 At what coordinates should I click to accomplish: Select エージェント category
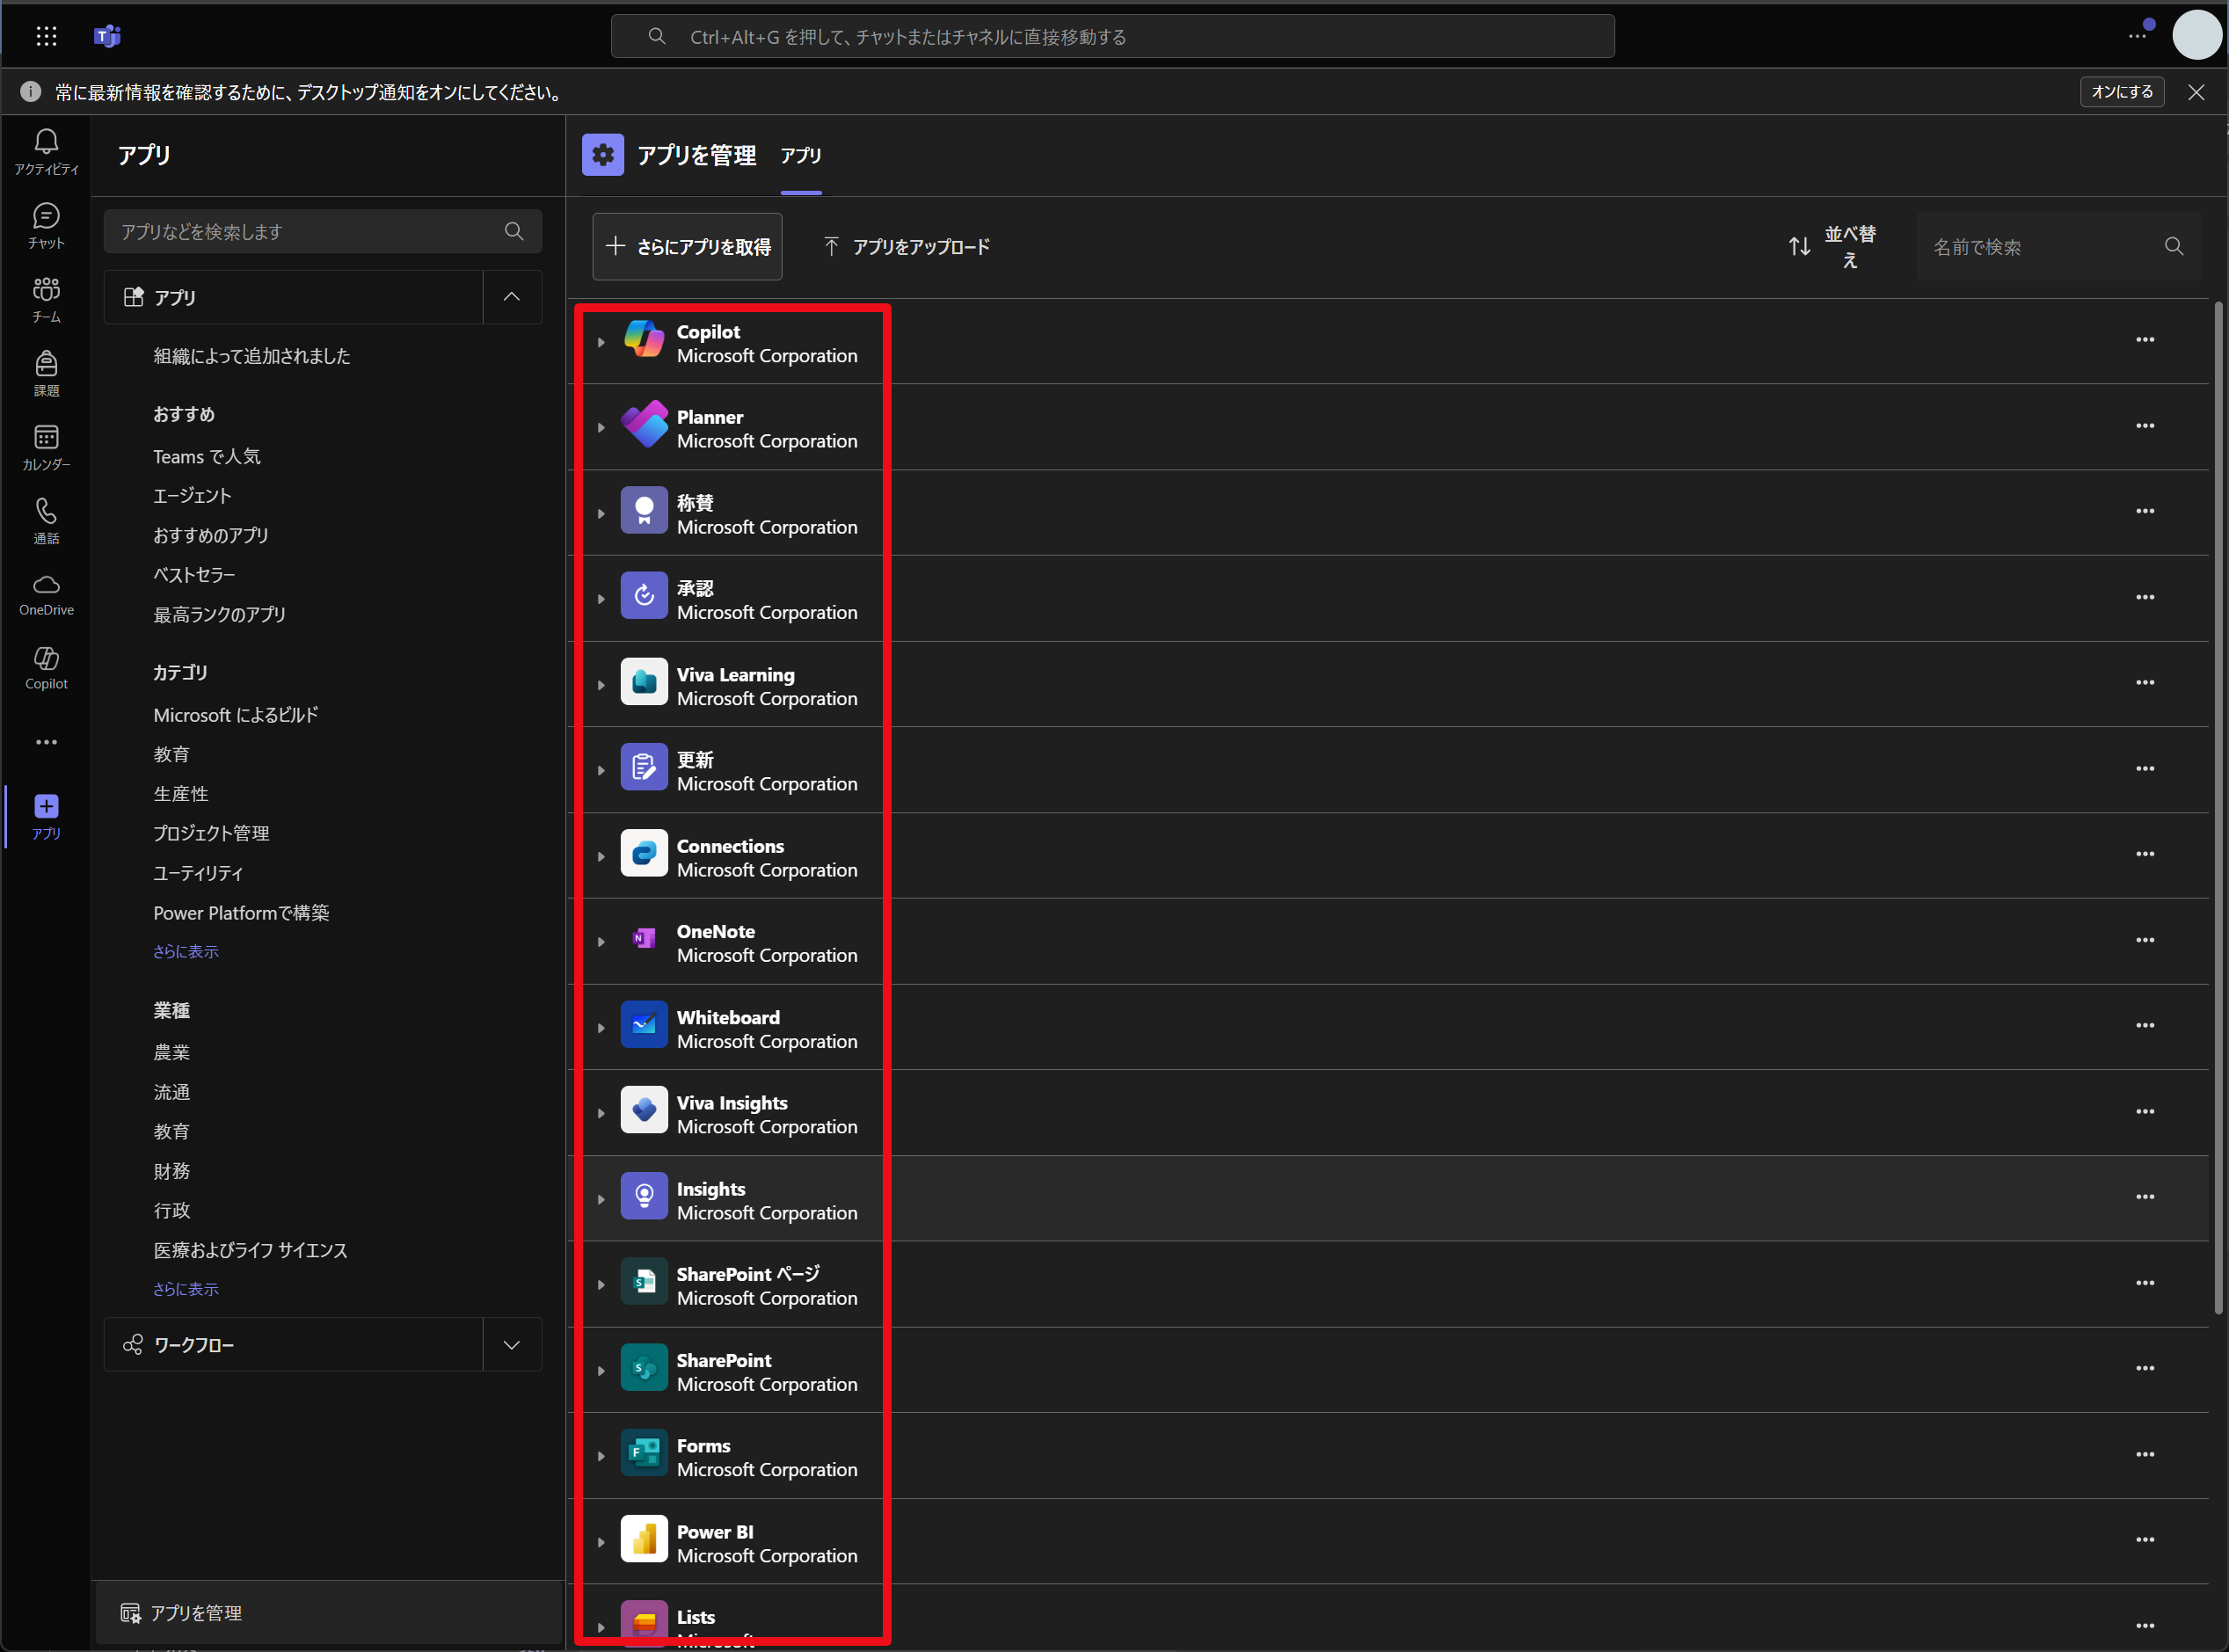(192, 496)
